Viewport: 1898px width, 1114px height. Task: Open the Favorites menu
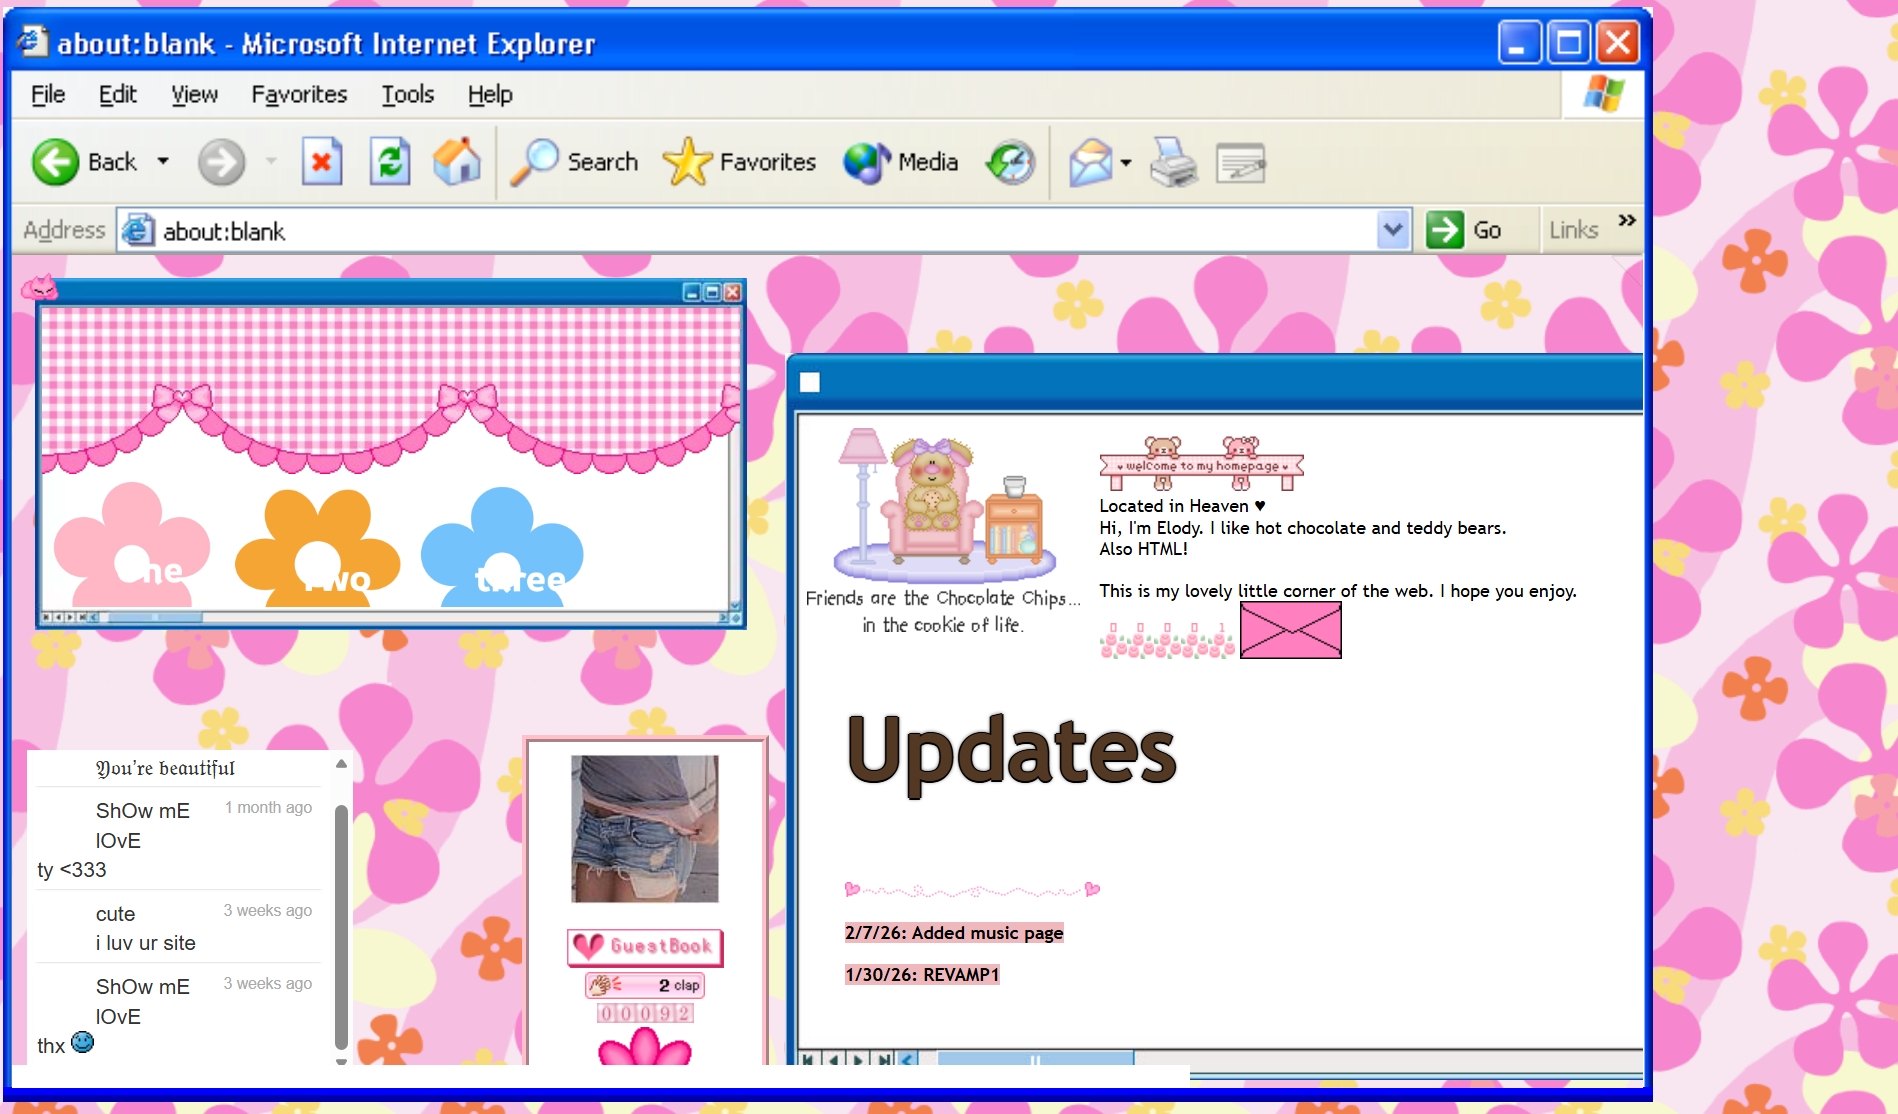299,94
